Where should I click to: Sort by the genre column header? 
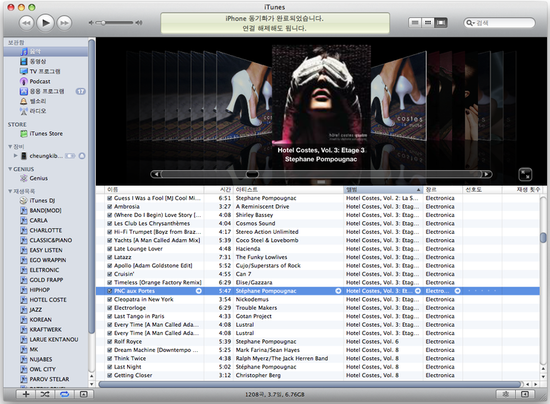point(443,190)
